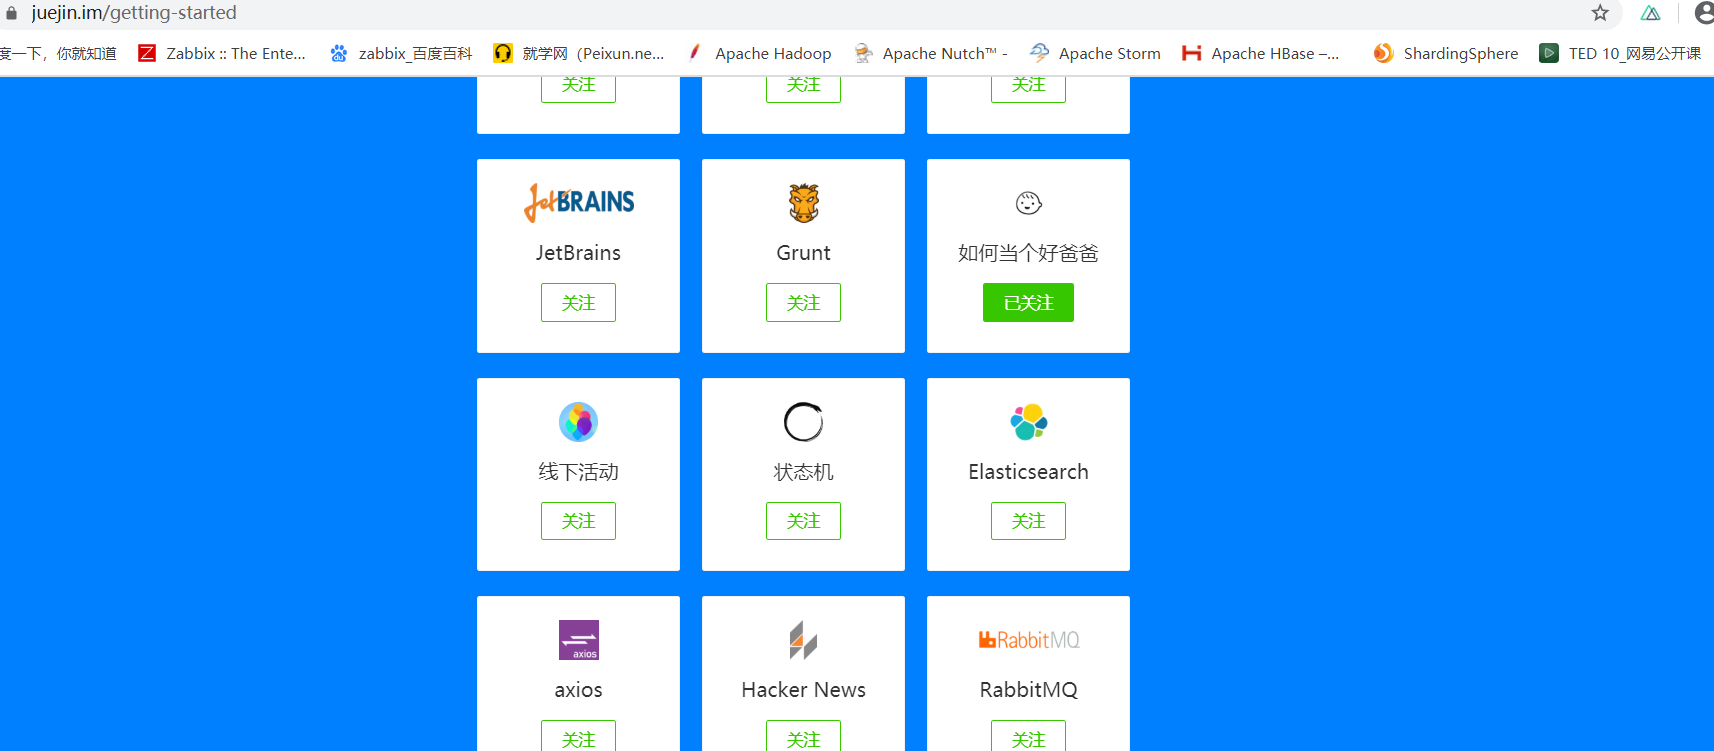This screenshot has height=751, width=1714.
Task: Open the 就学网 (Peixun.ne... bookmark
Action: click(579, 53)
